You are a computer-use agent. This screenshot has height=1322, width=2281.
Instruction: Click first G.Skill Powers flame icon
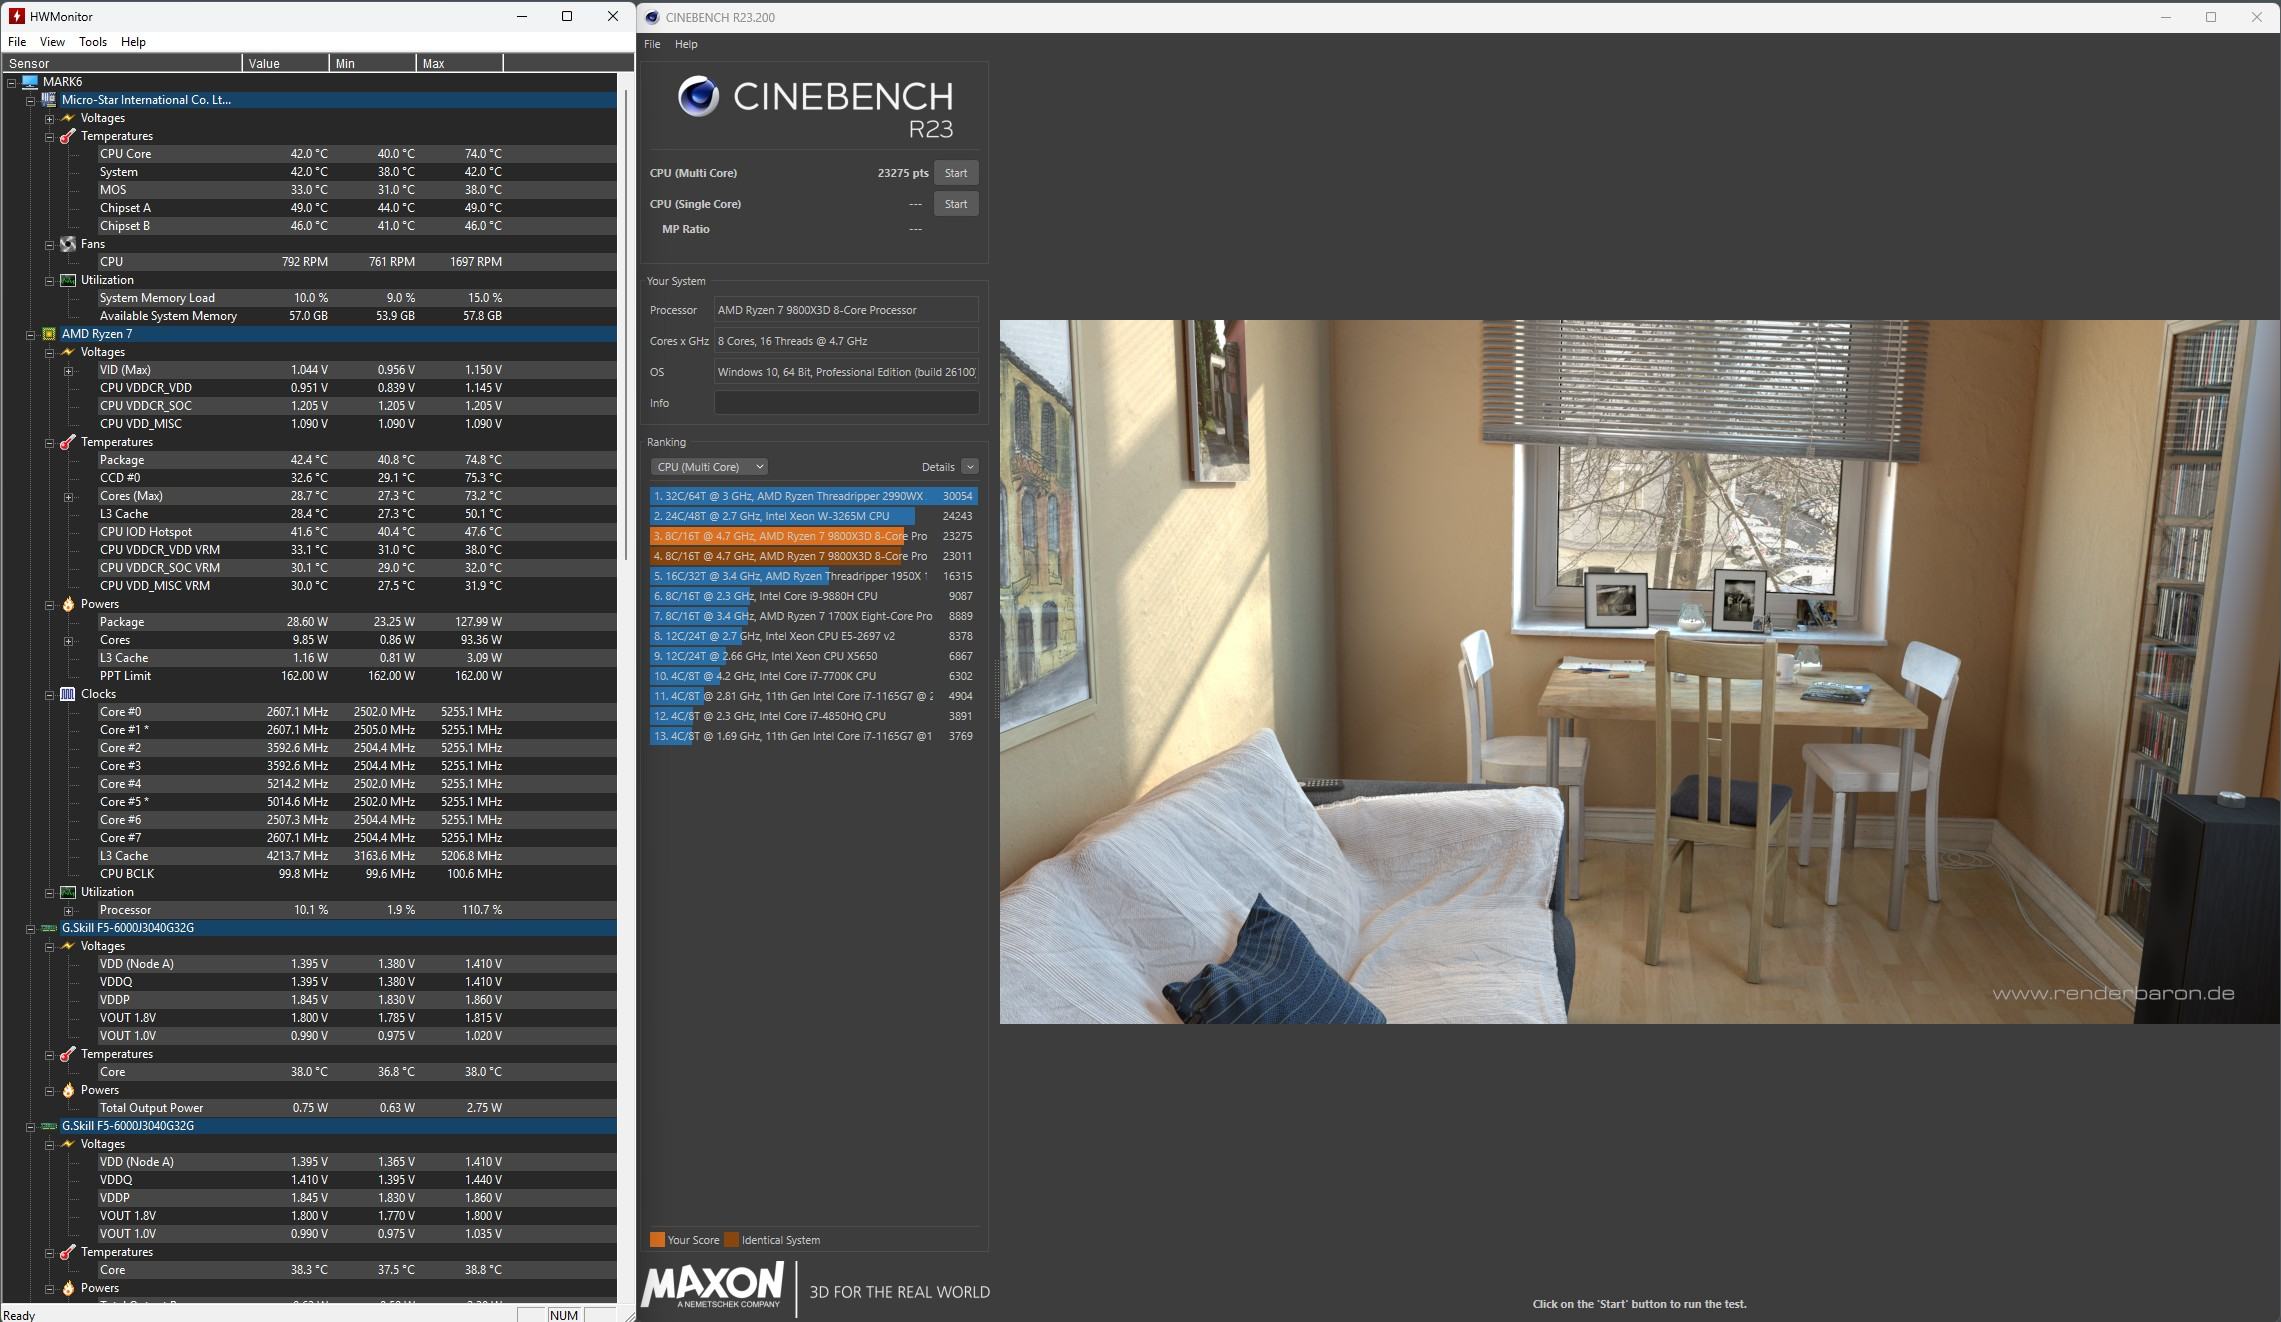pos(67,1090)
